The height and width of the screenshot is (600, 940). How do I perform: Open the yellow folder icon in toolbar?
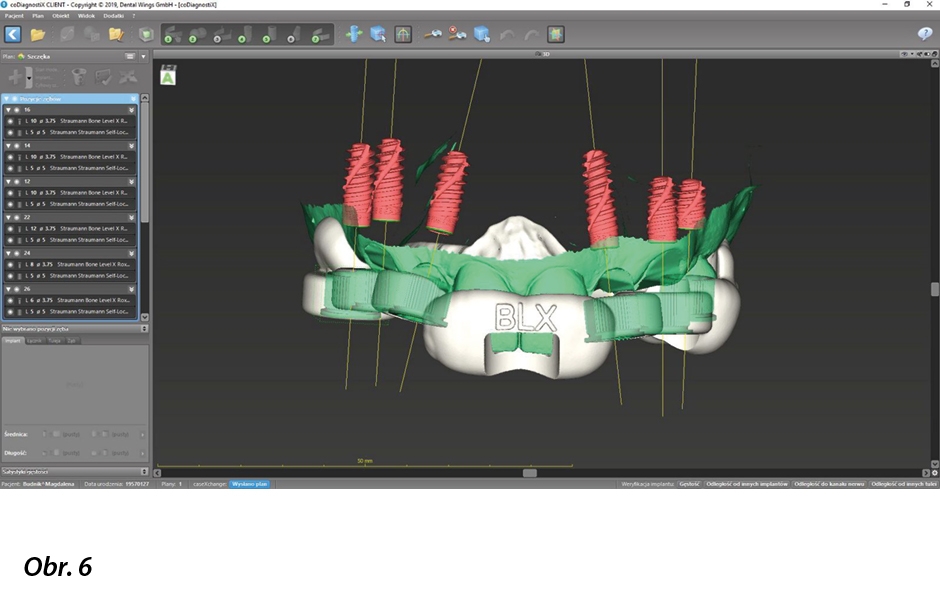pos(38,34)
